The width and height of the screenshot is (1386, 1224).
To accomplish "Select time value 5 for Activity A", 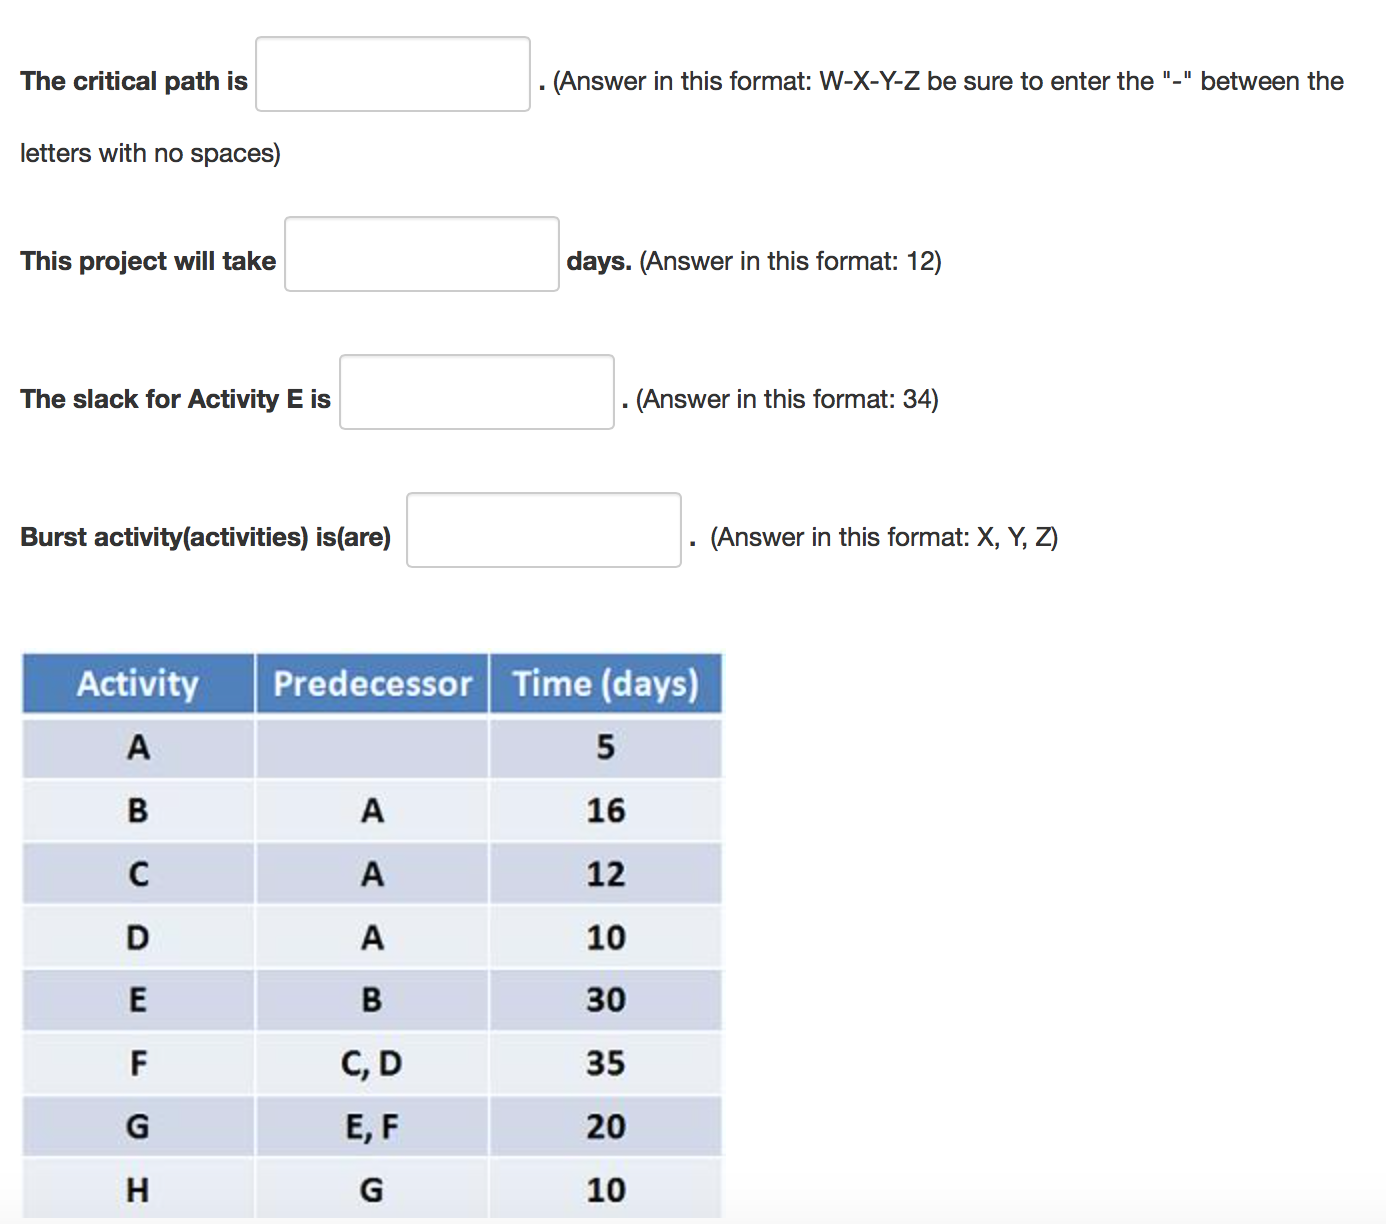I will (605, 747).
